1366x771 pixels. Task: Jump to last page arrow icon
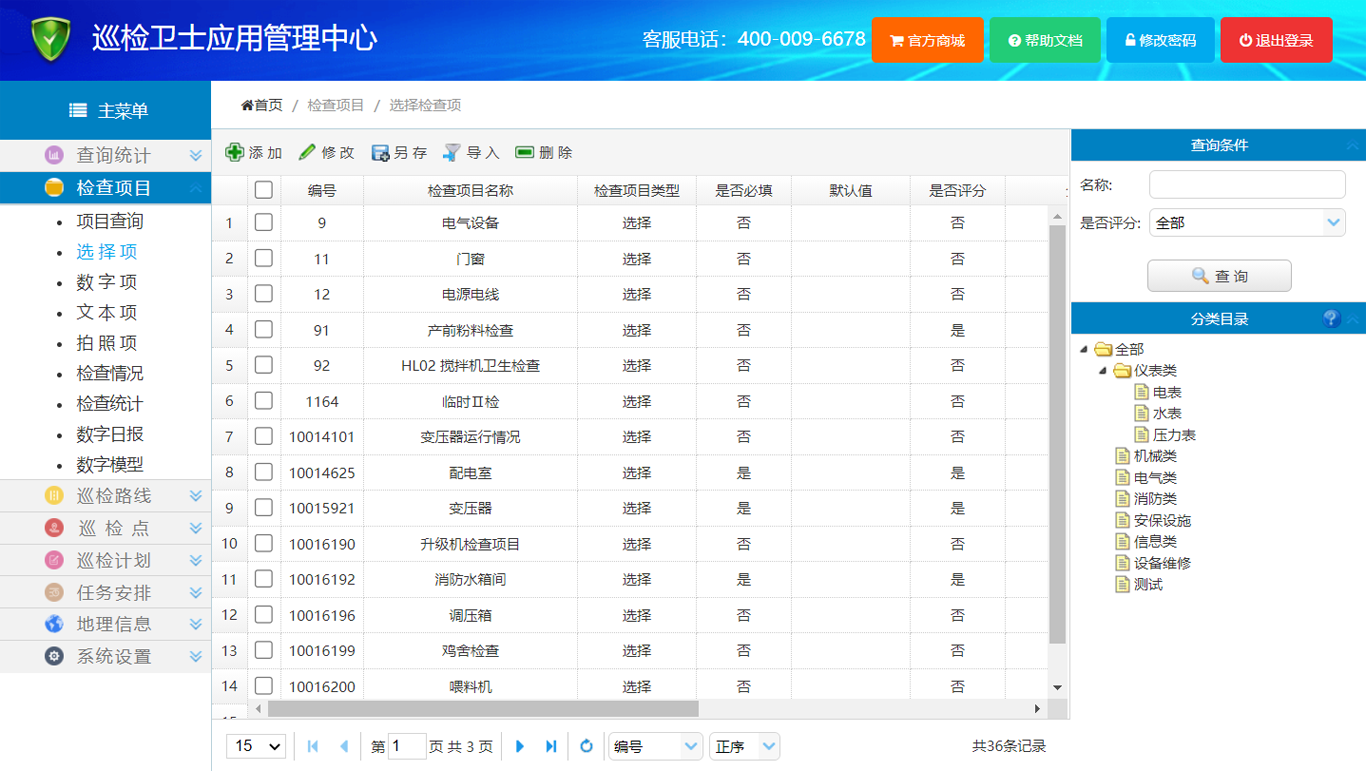pos(551,746)
